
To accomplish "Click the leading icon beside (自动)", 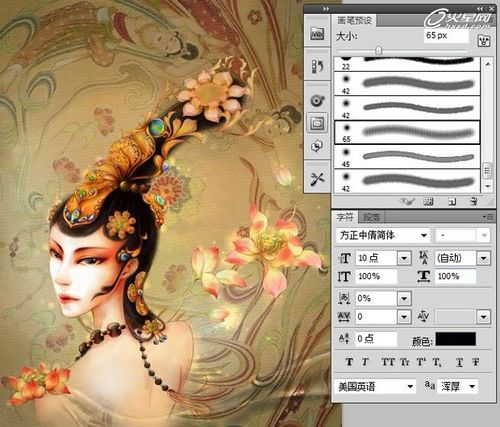I will 424,258.
